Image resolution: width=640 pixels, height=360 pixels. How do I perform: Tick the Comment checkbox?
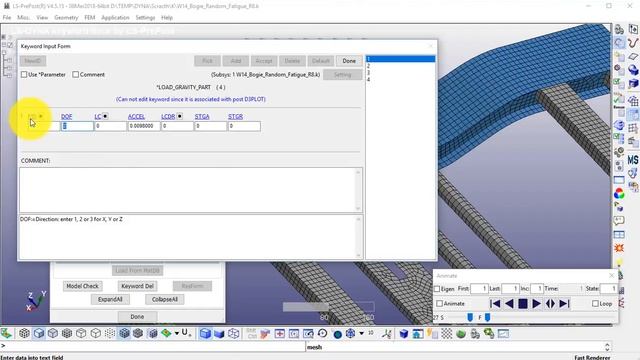point(76,75)
